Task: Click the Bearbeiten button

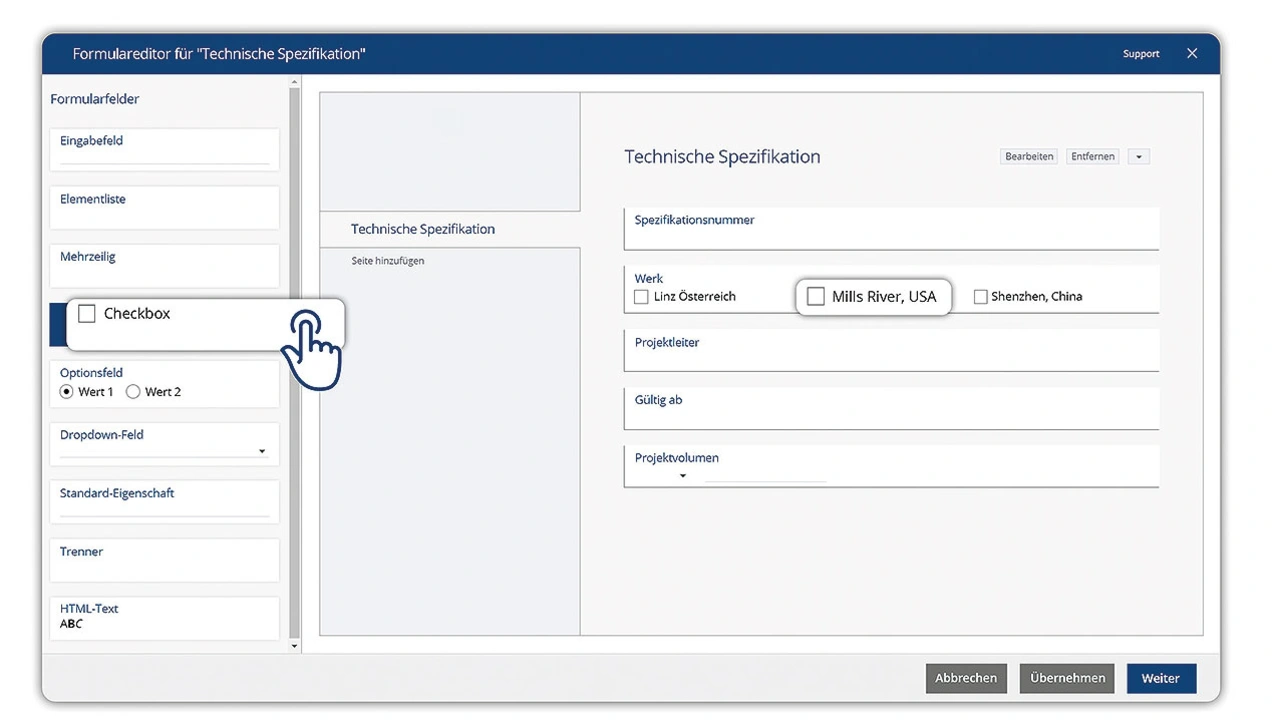Action: tap(1029, 157)
